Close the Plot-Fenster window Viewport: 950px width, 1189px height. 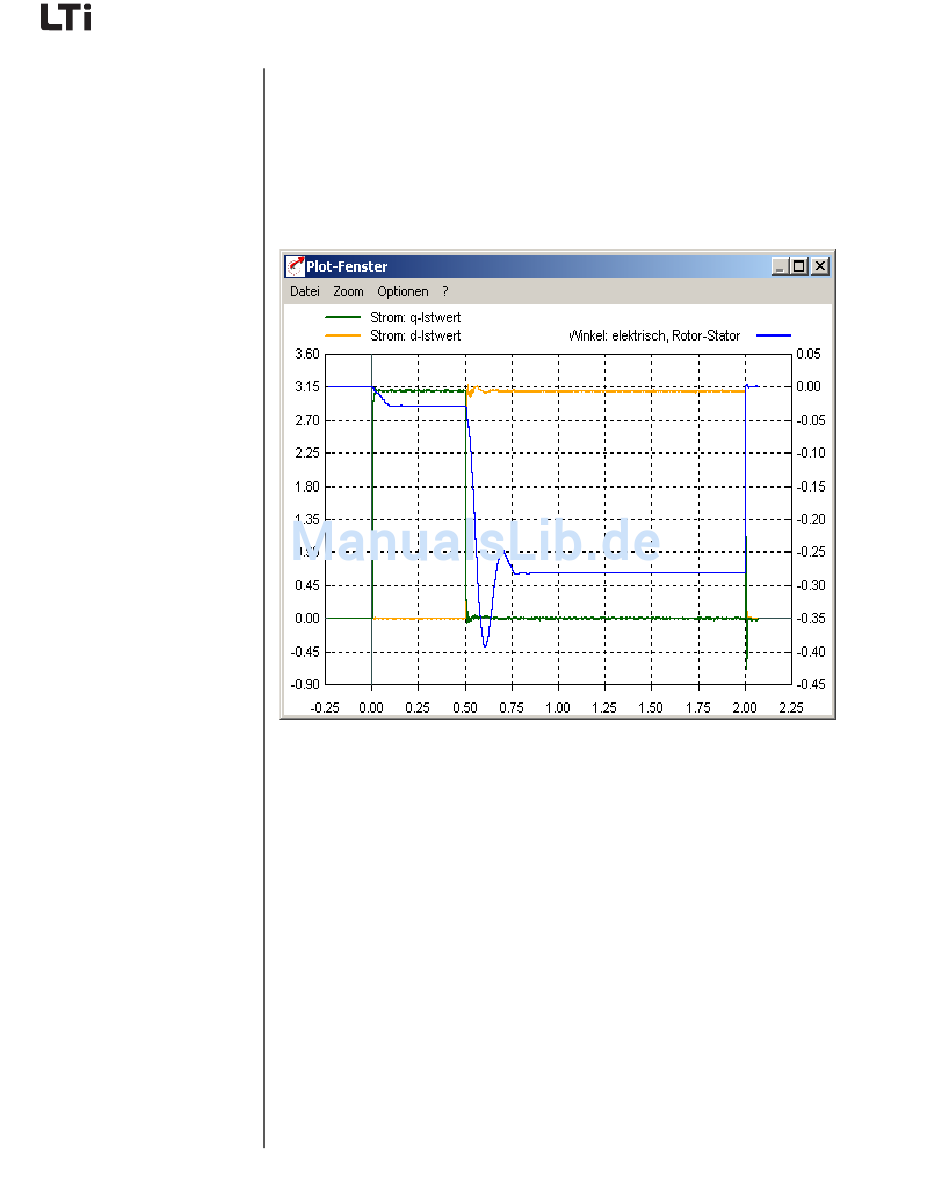click(x=820, y=266)
